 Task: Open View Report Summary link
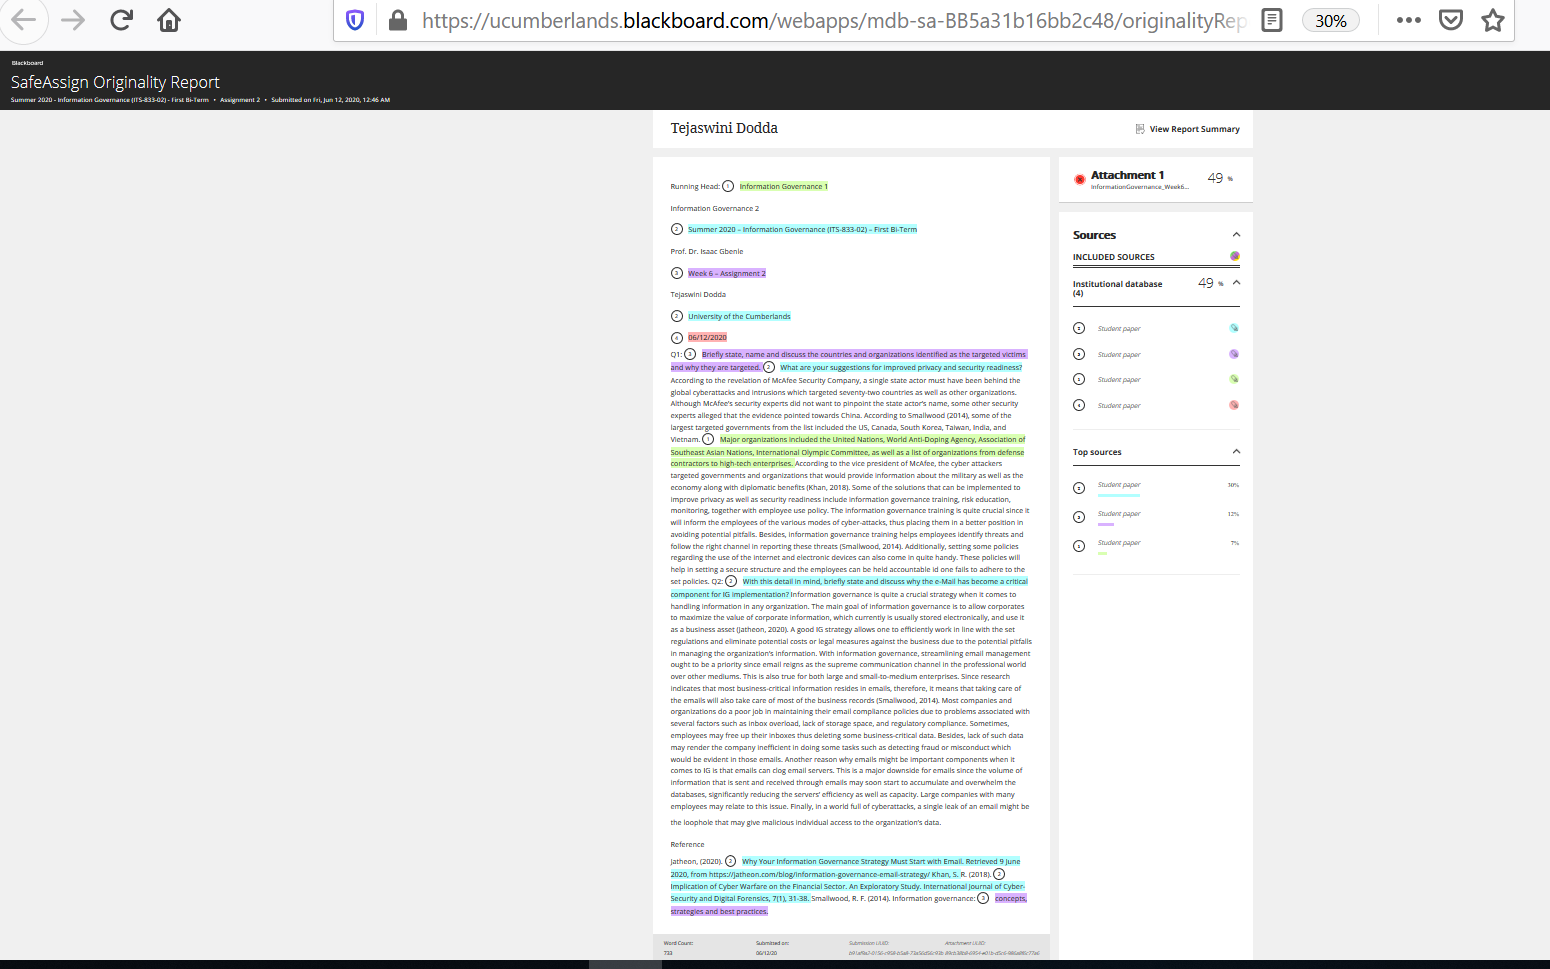[x=1194, y=129]
